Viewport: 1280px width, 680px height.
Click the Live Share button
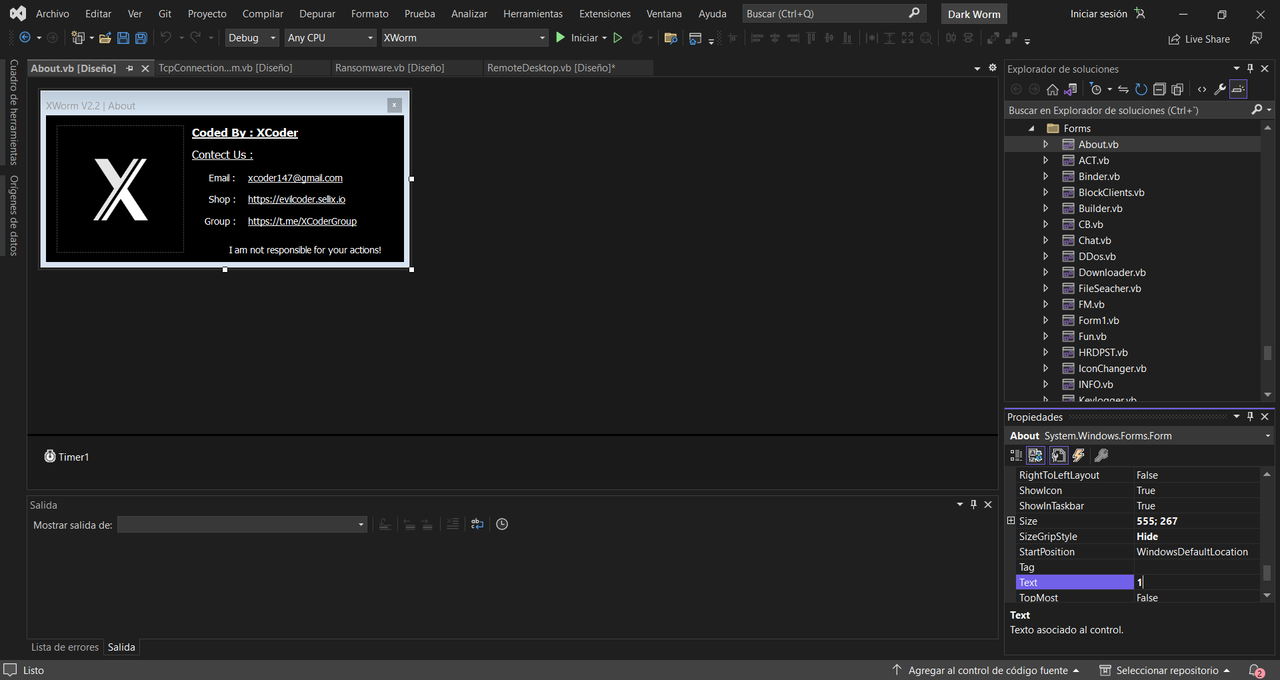tap(1199, 39)
